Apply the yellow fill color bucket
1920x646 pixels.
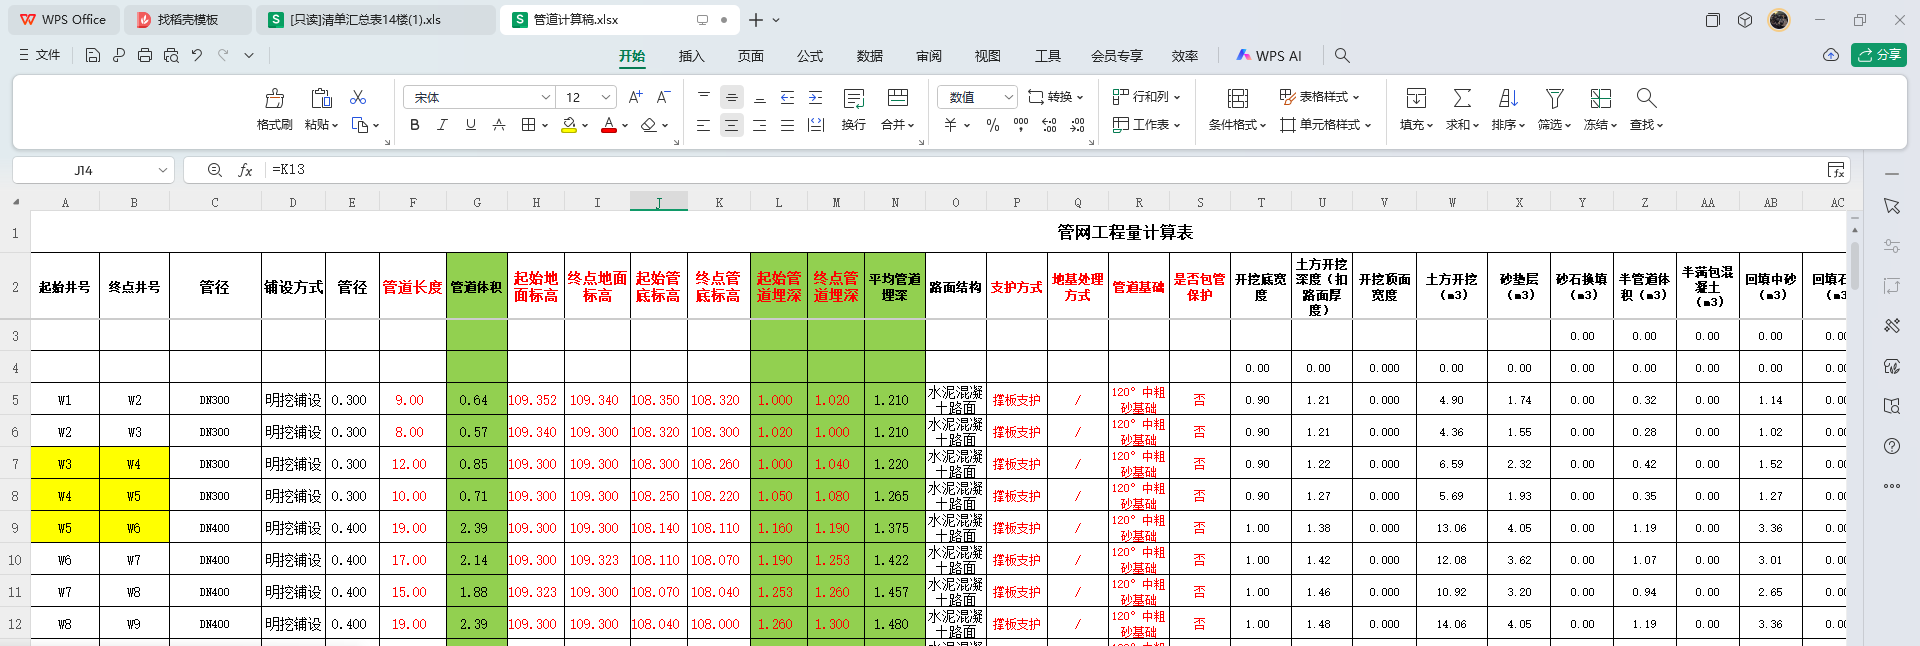click(568, 125)
